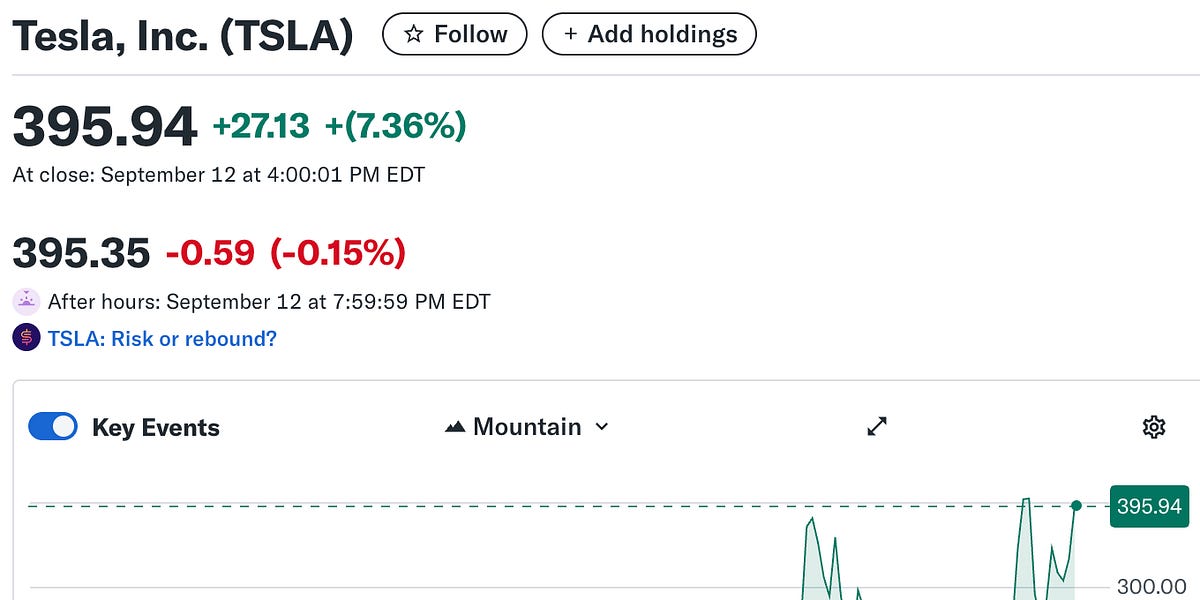
Task: Expand the Mountain dropdown chevron
Action: pyautogui.click(x=602, y=427)
